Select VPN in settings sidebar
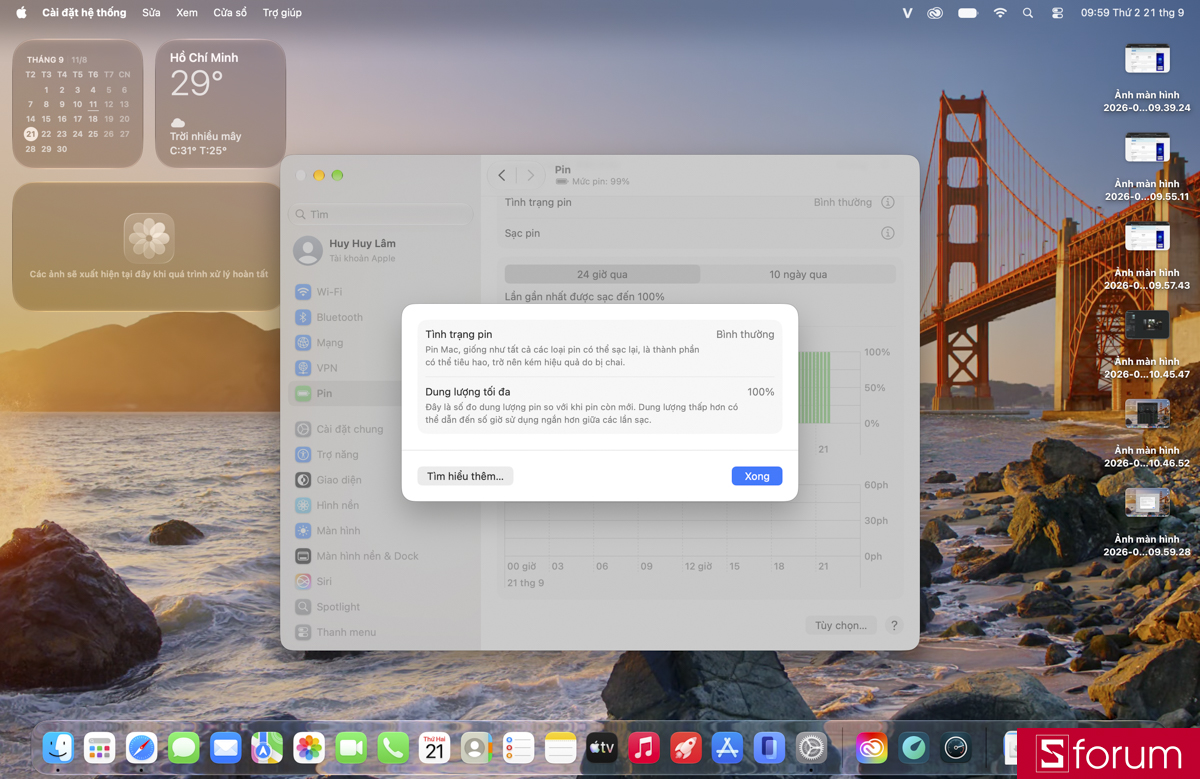 (380, 368)
